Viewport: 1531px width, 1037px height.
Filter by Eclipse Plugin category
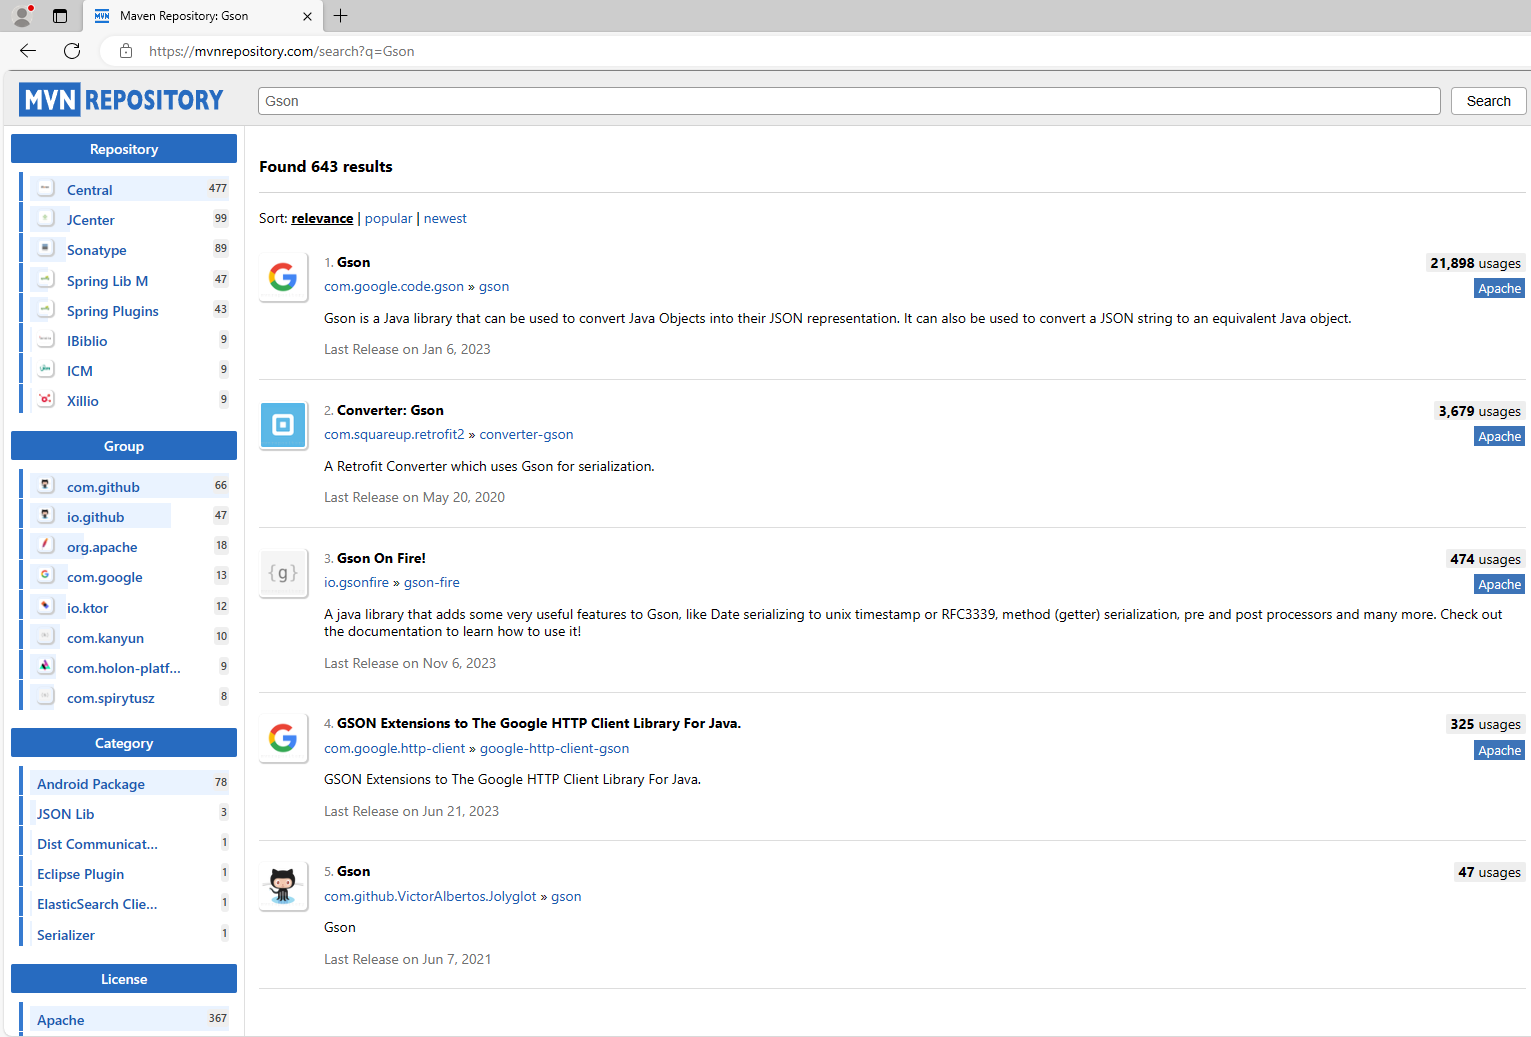coord(80,874)
